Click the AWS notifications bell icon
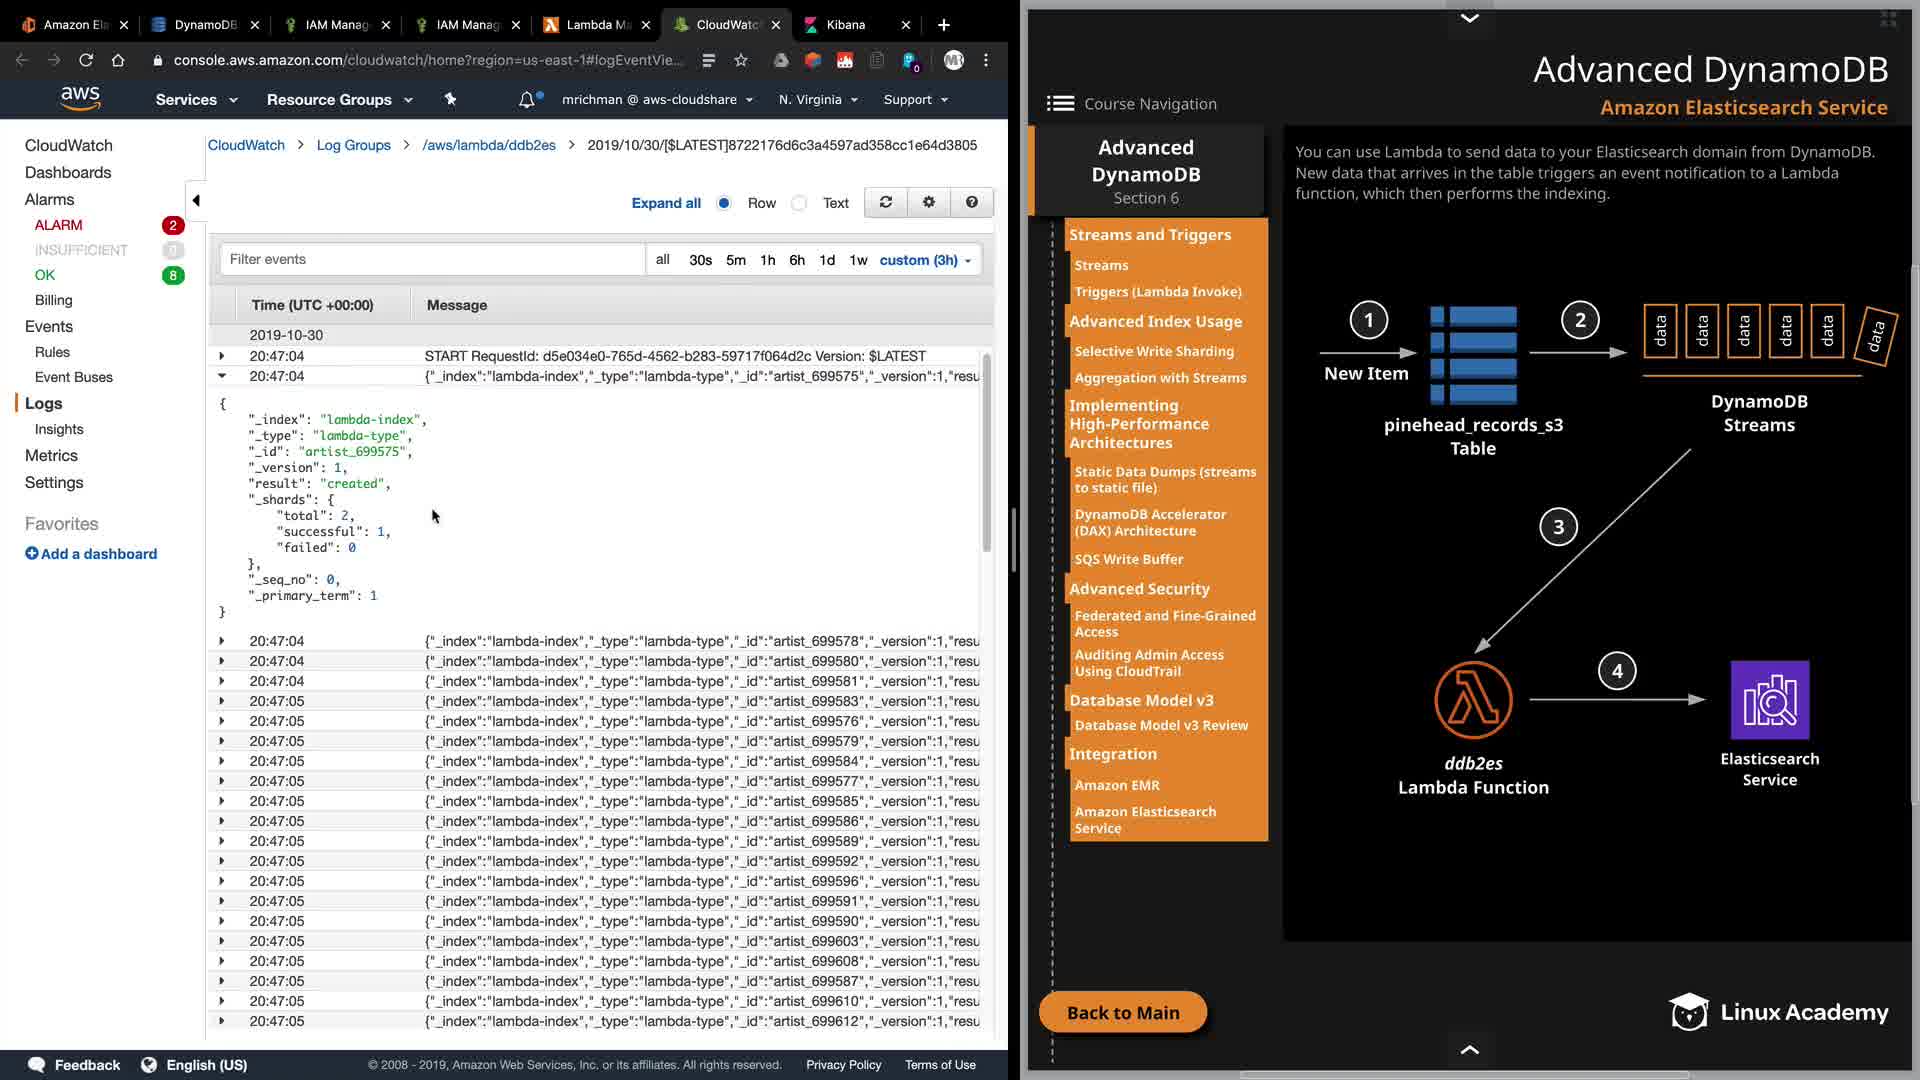Screen dimensions: 1920x1080 (527, 100)
